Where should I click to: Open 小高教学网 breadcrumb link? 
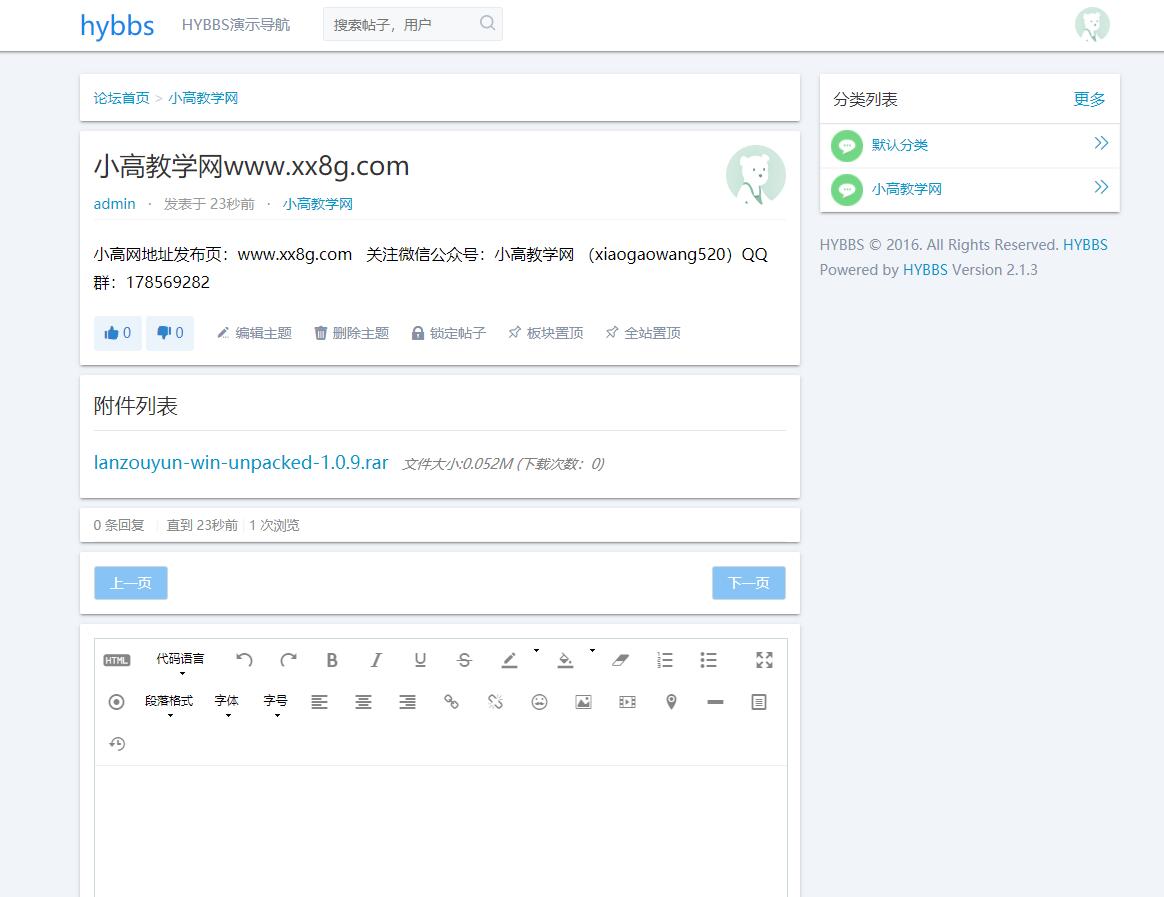pos(203,98)
